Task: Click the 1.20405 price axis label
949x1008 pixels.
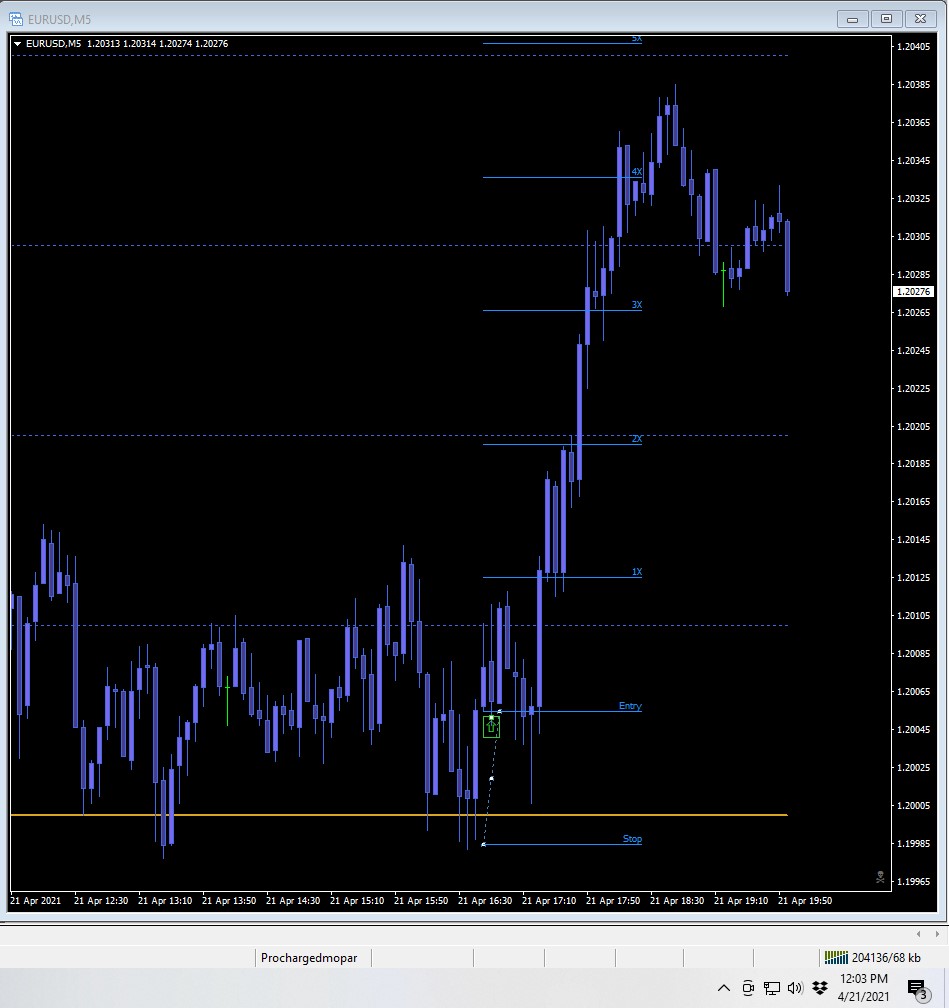Action: coord(913,46)
